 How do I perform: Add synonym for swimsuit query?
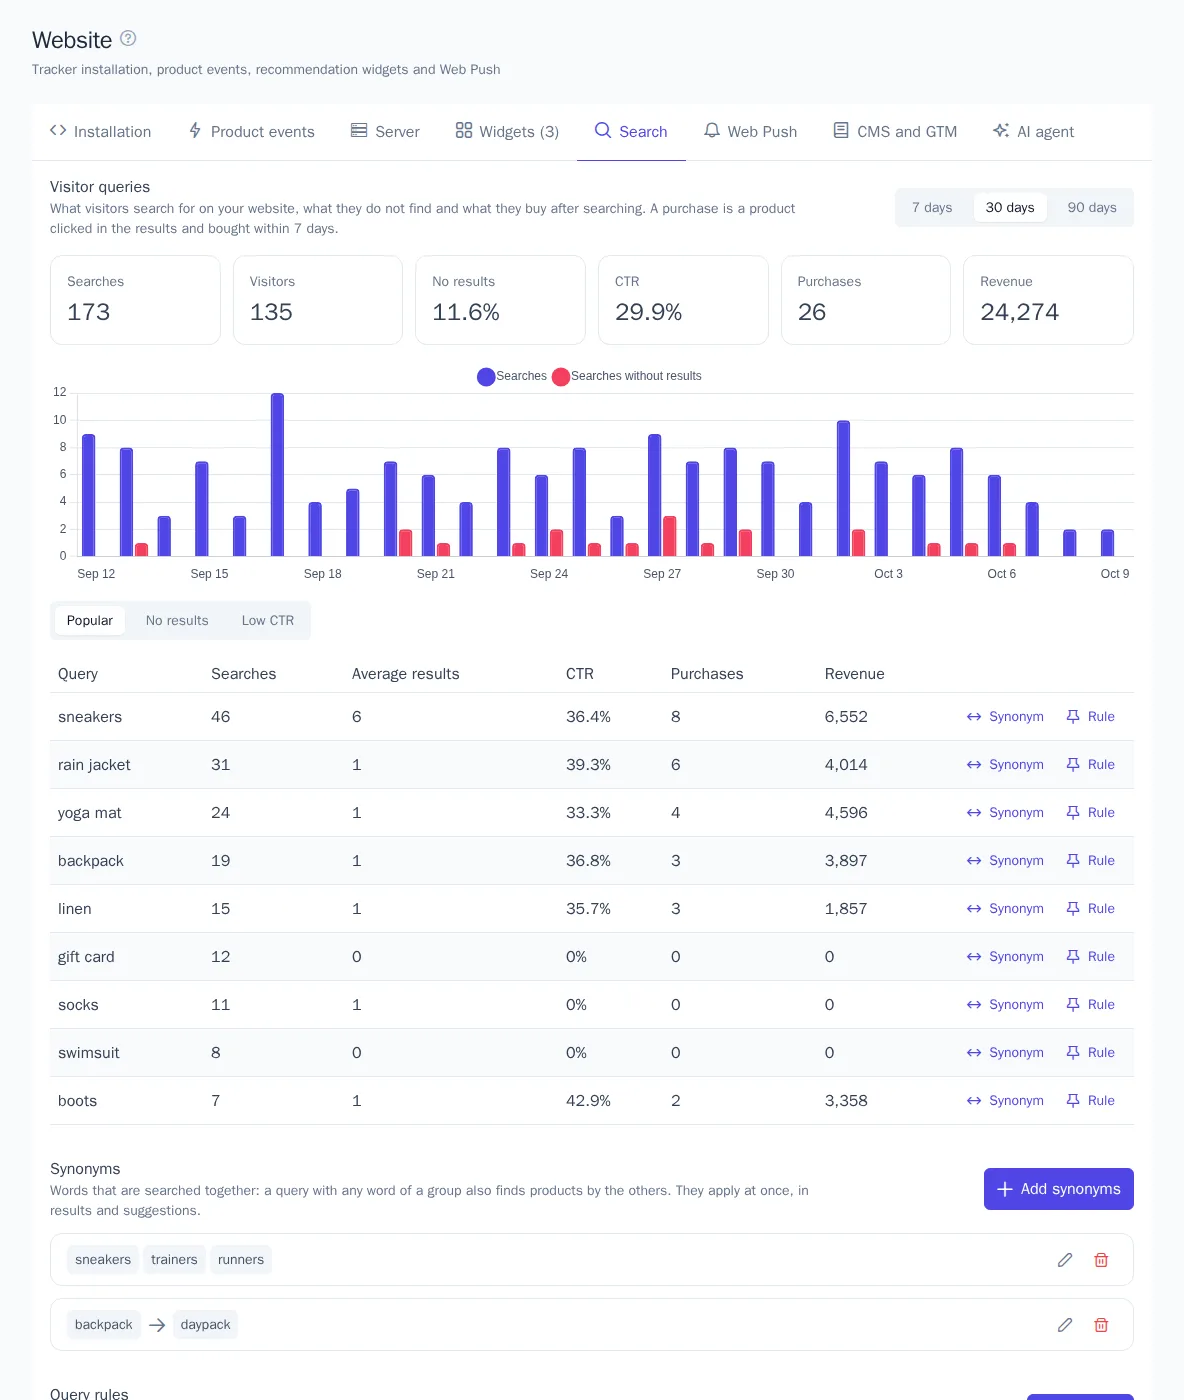1005,1053
